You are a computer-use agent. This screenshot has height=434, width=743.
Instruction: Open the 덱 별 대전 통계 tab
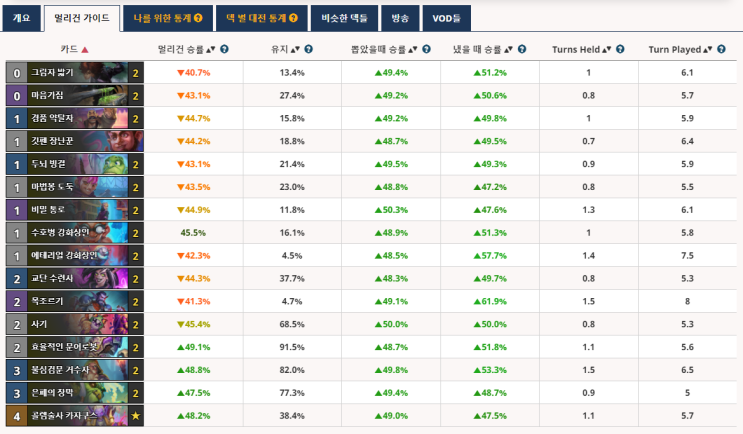coord(262,18)
